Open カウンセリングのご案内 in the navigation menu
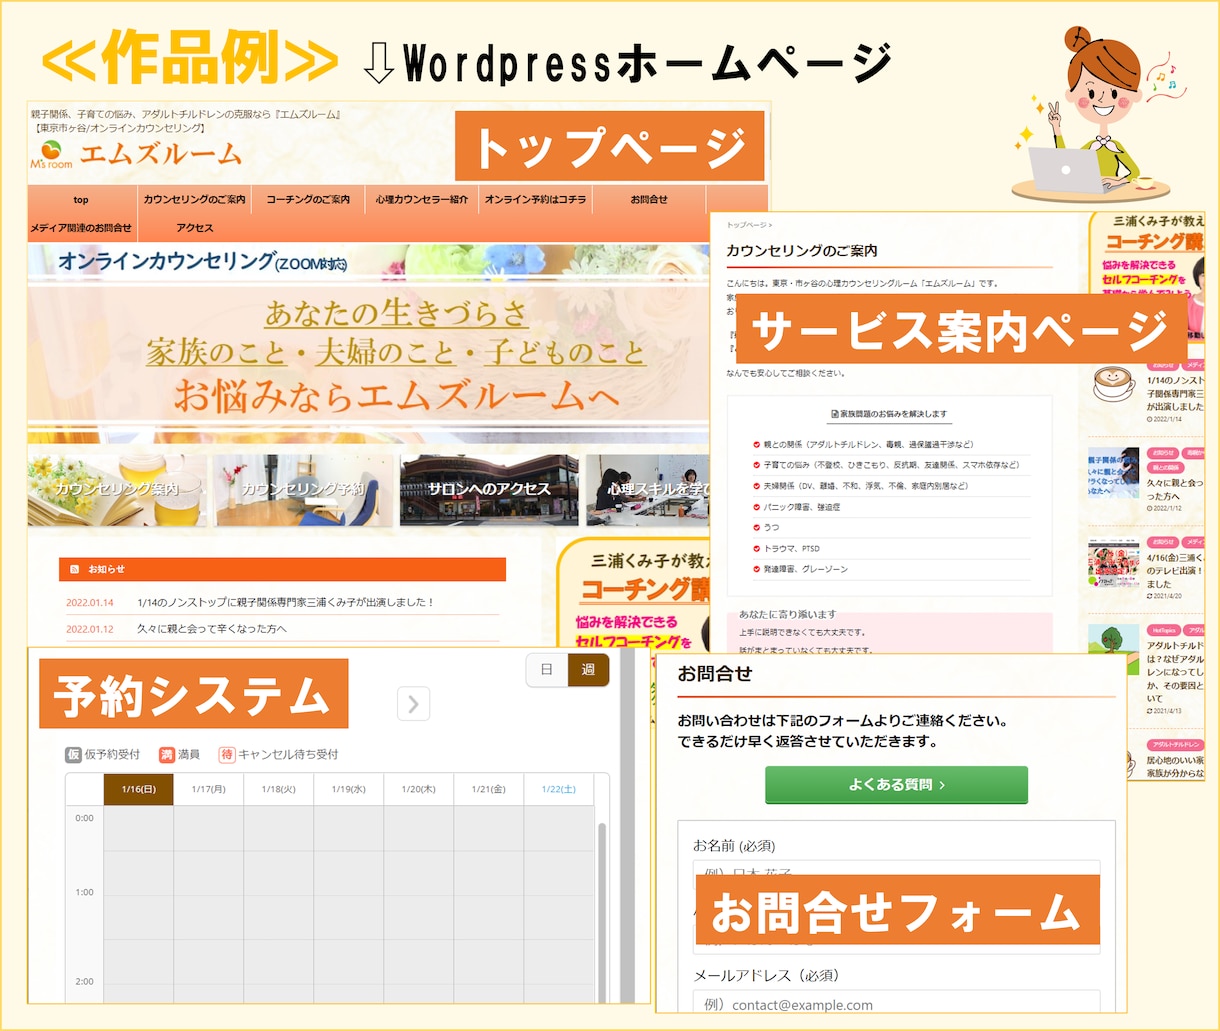Screen dimensions: 1220x1031 194,200
